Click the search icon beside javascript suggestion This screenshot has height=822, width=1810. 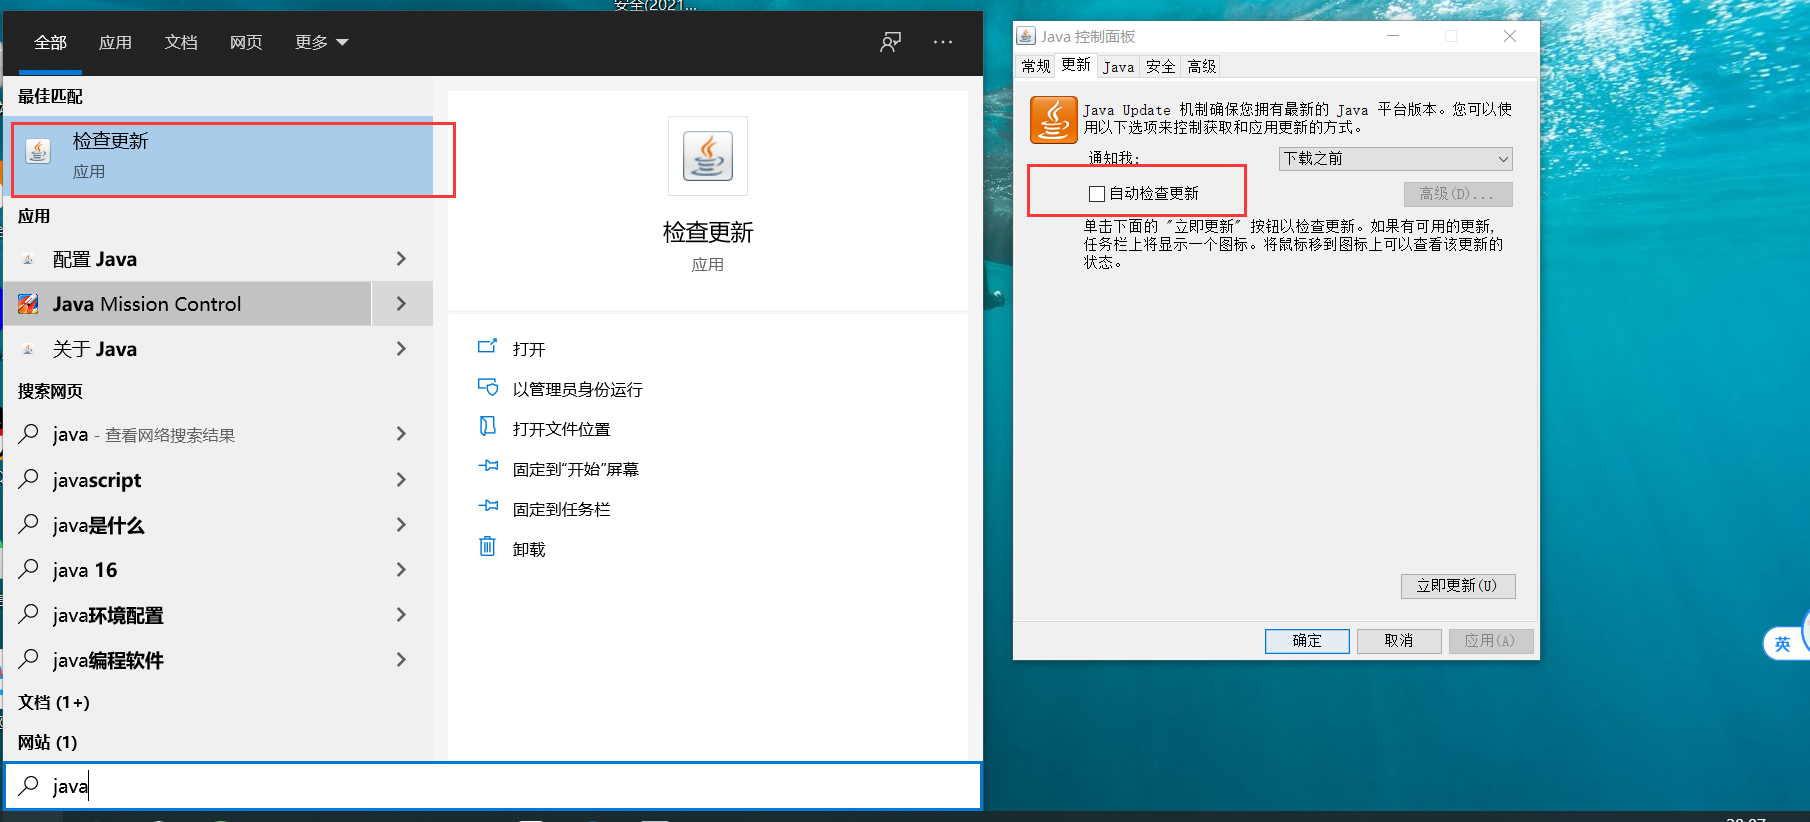pyautogui.click(x=29, y=479)
